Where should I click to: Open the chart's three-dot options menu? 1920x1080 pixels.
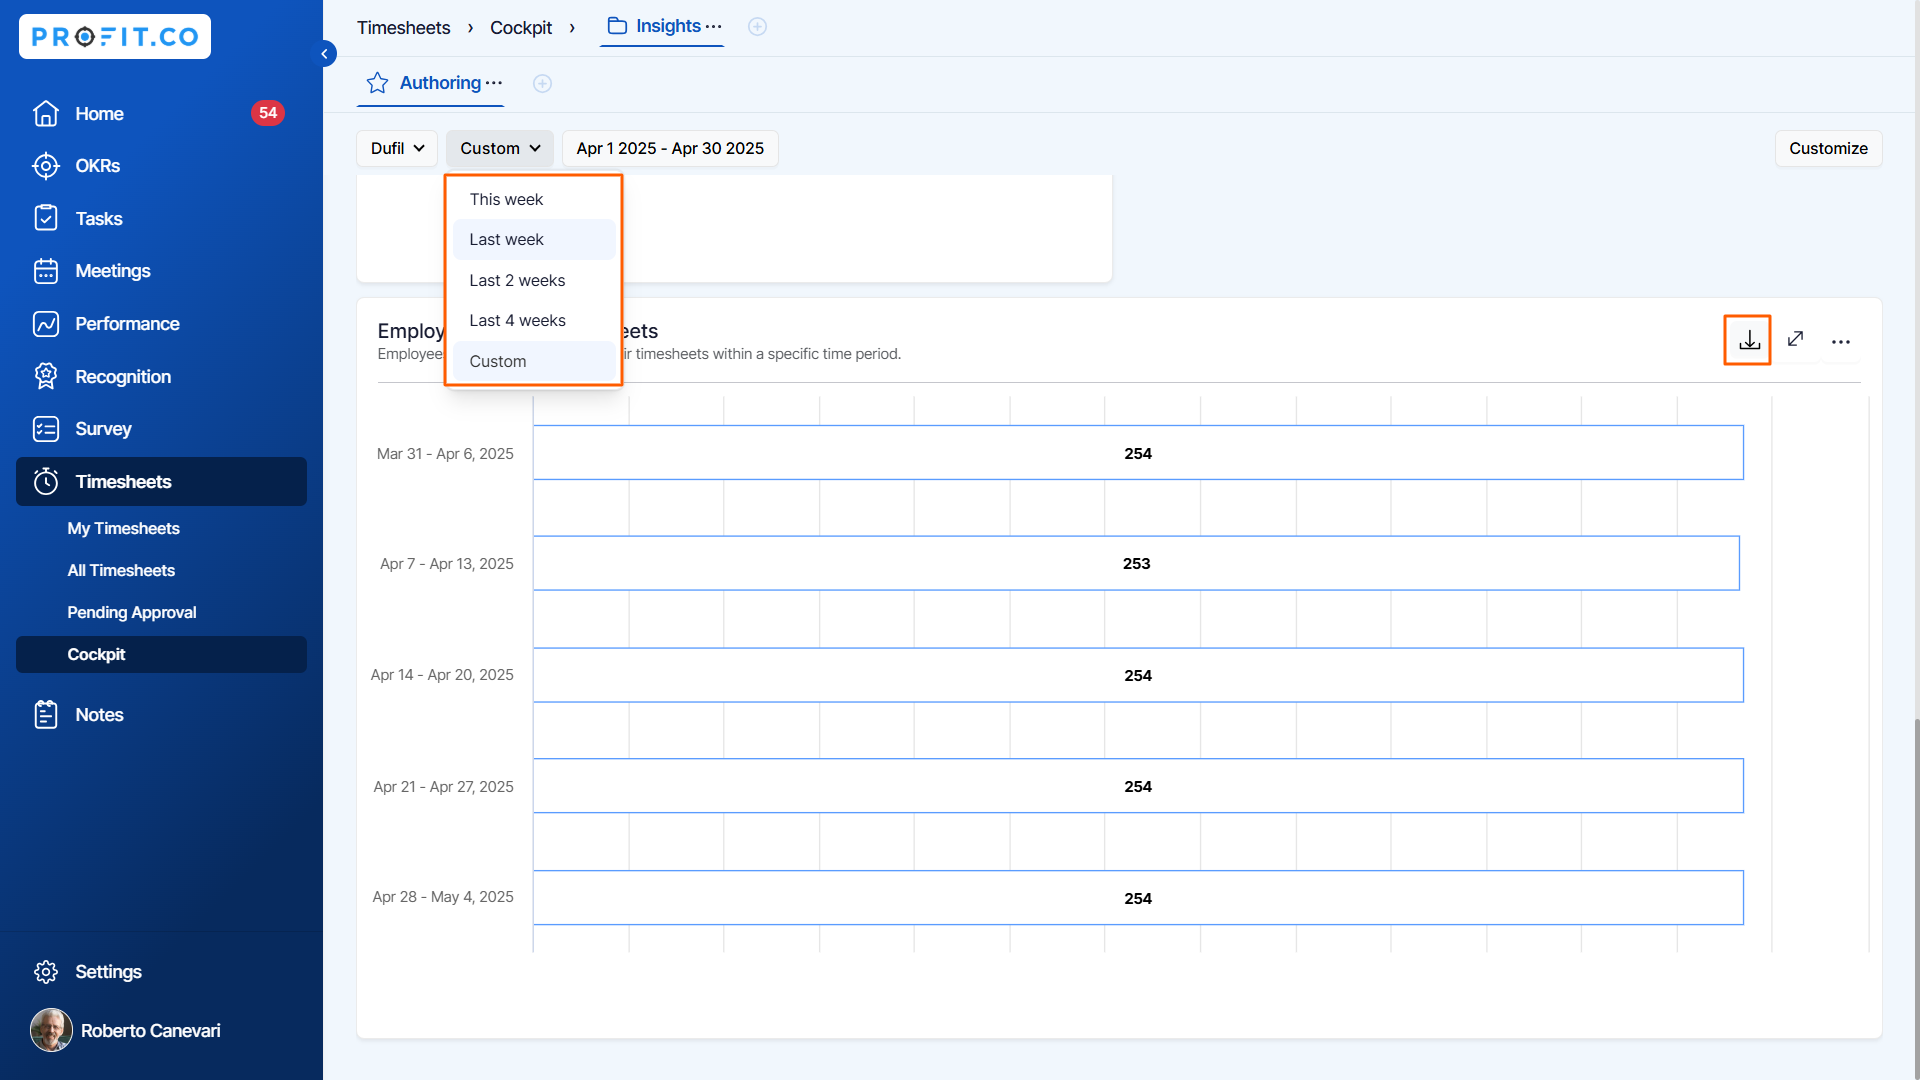pyautogui.click(x=1840, y=342)
